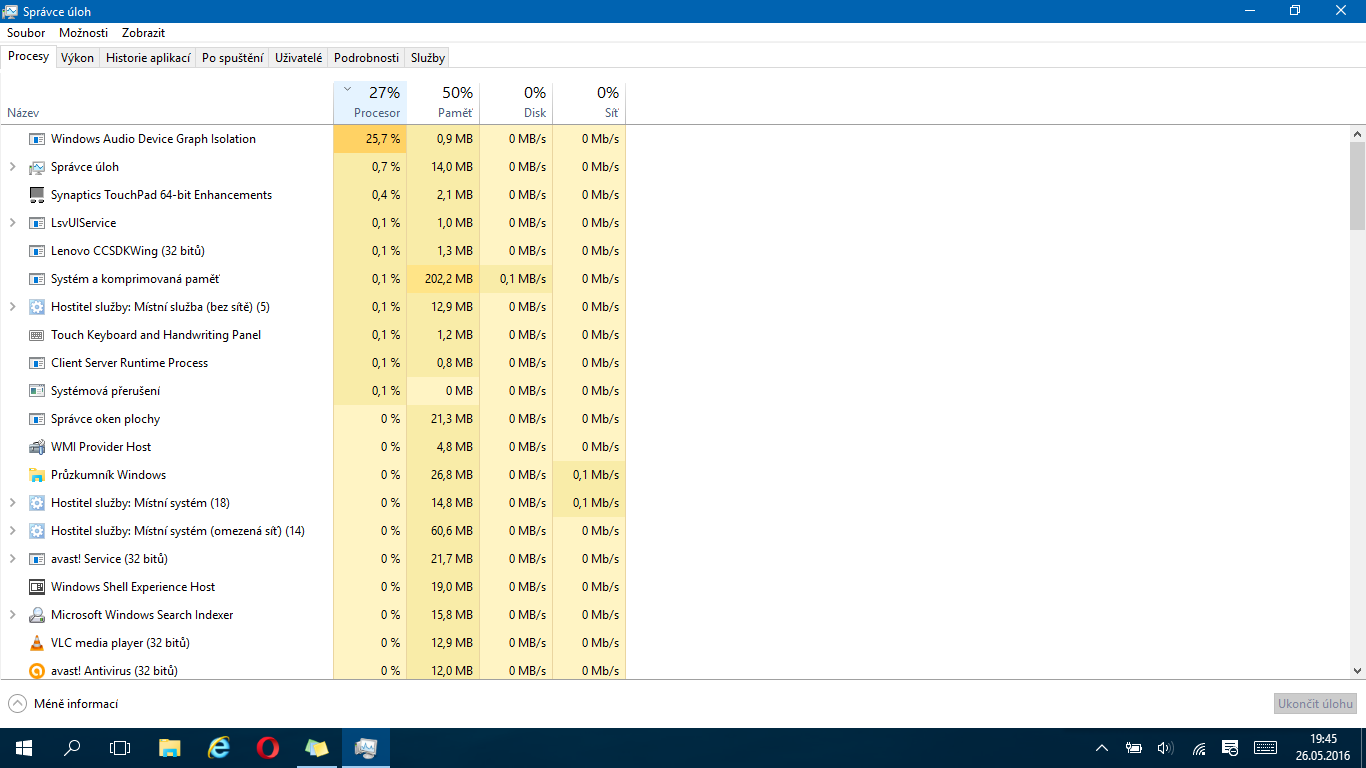The width and height of the screenshot is (1366, 768).
Task: Launch Internet Explorer from the taskbar
Action: (219, 748)
